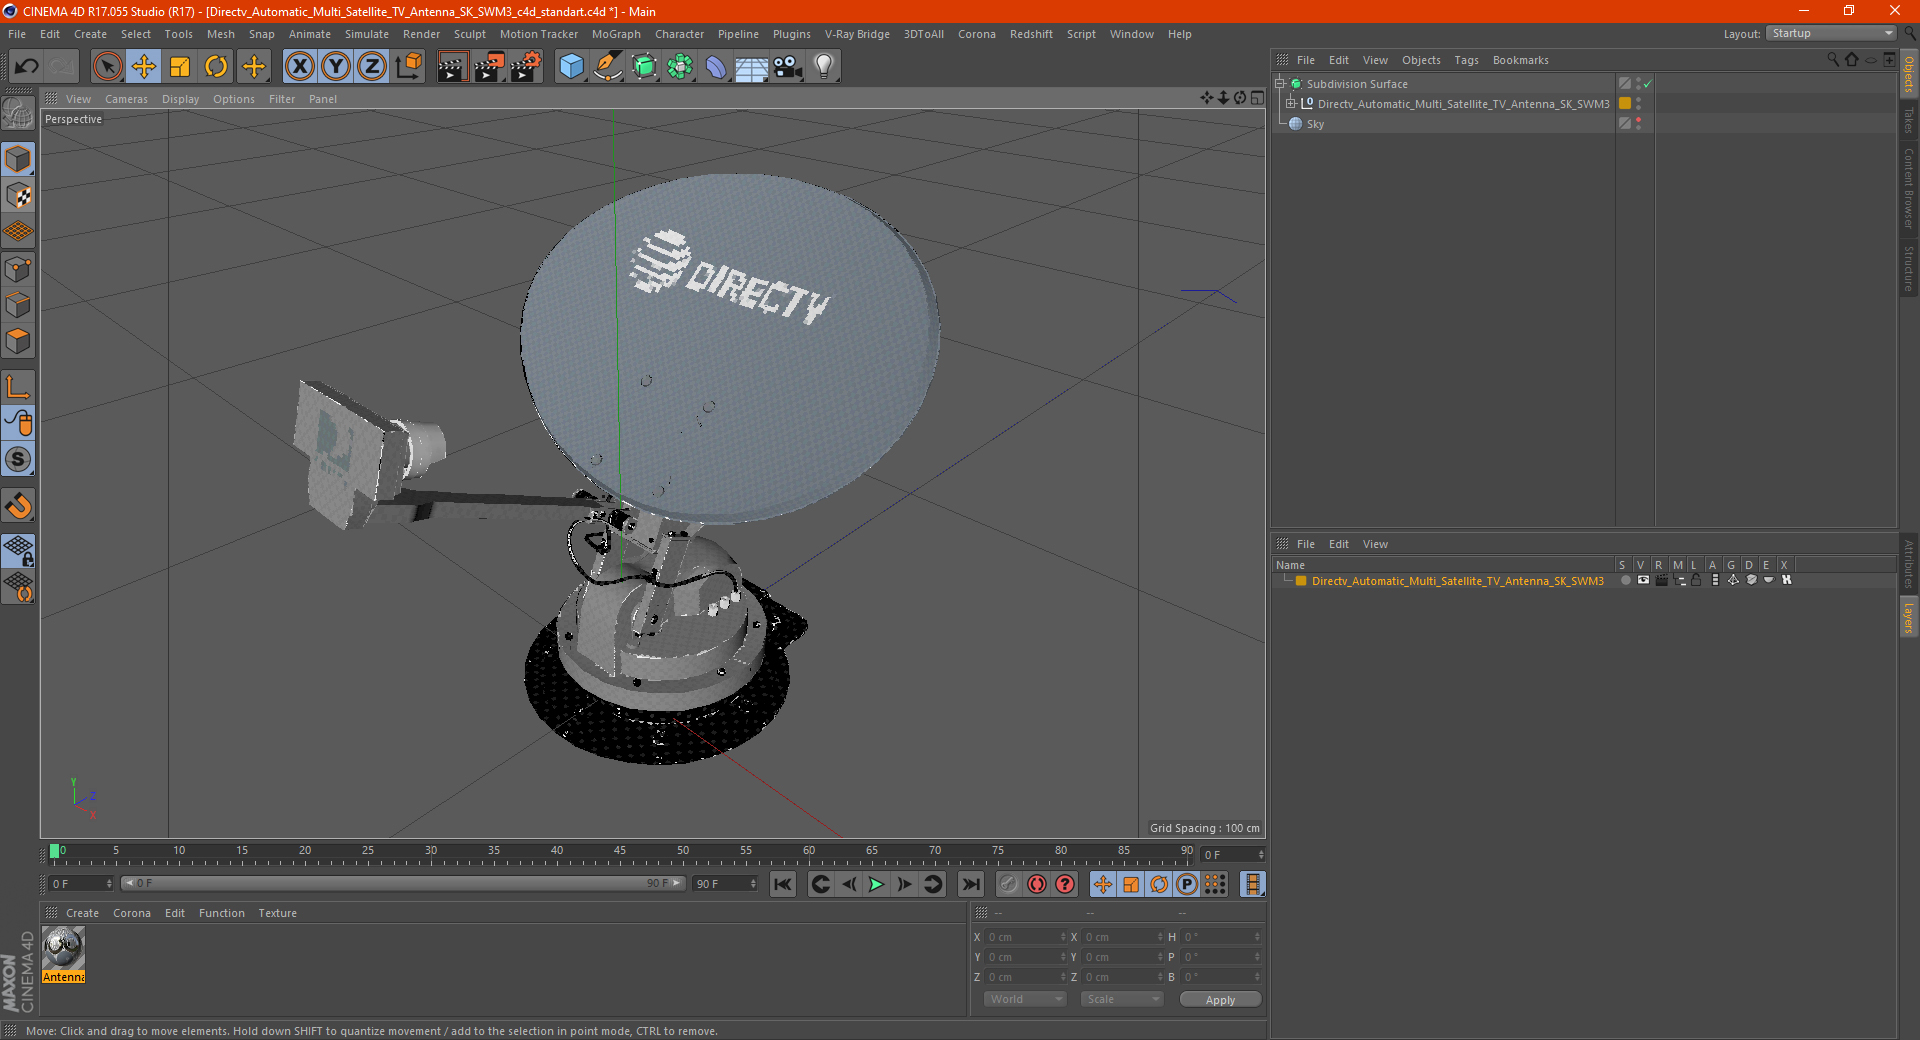Open the Bend deformer icon

[716, 67]
